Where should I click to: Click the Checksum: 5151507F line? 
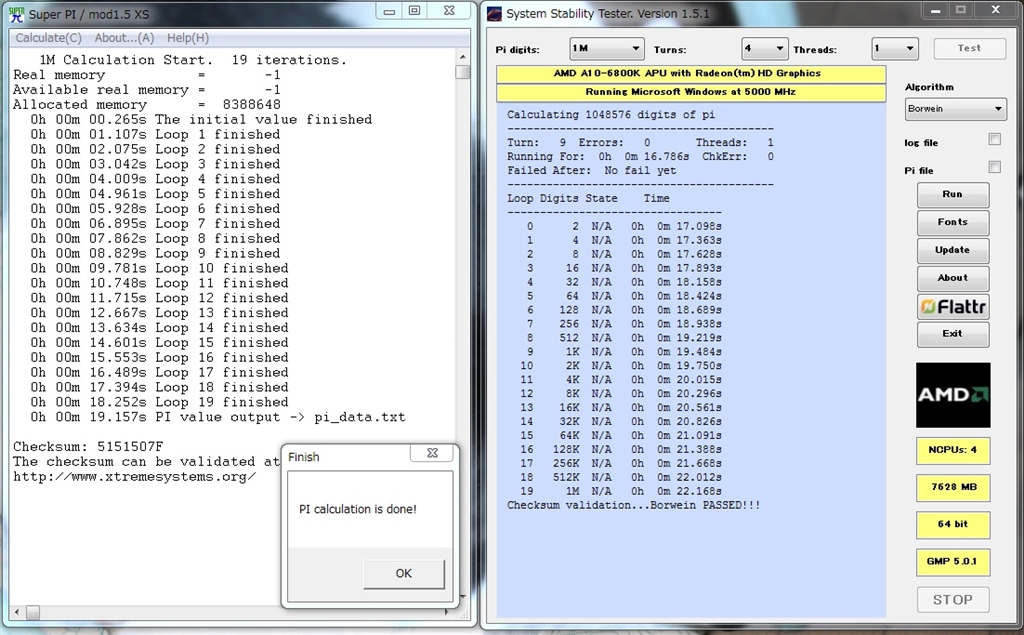coord(88,447)
